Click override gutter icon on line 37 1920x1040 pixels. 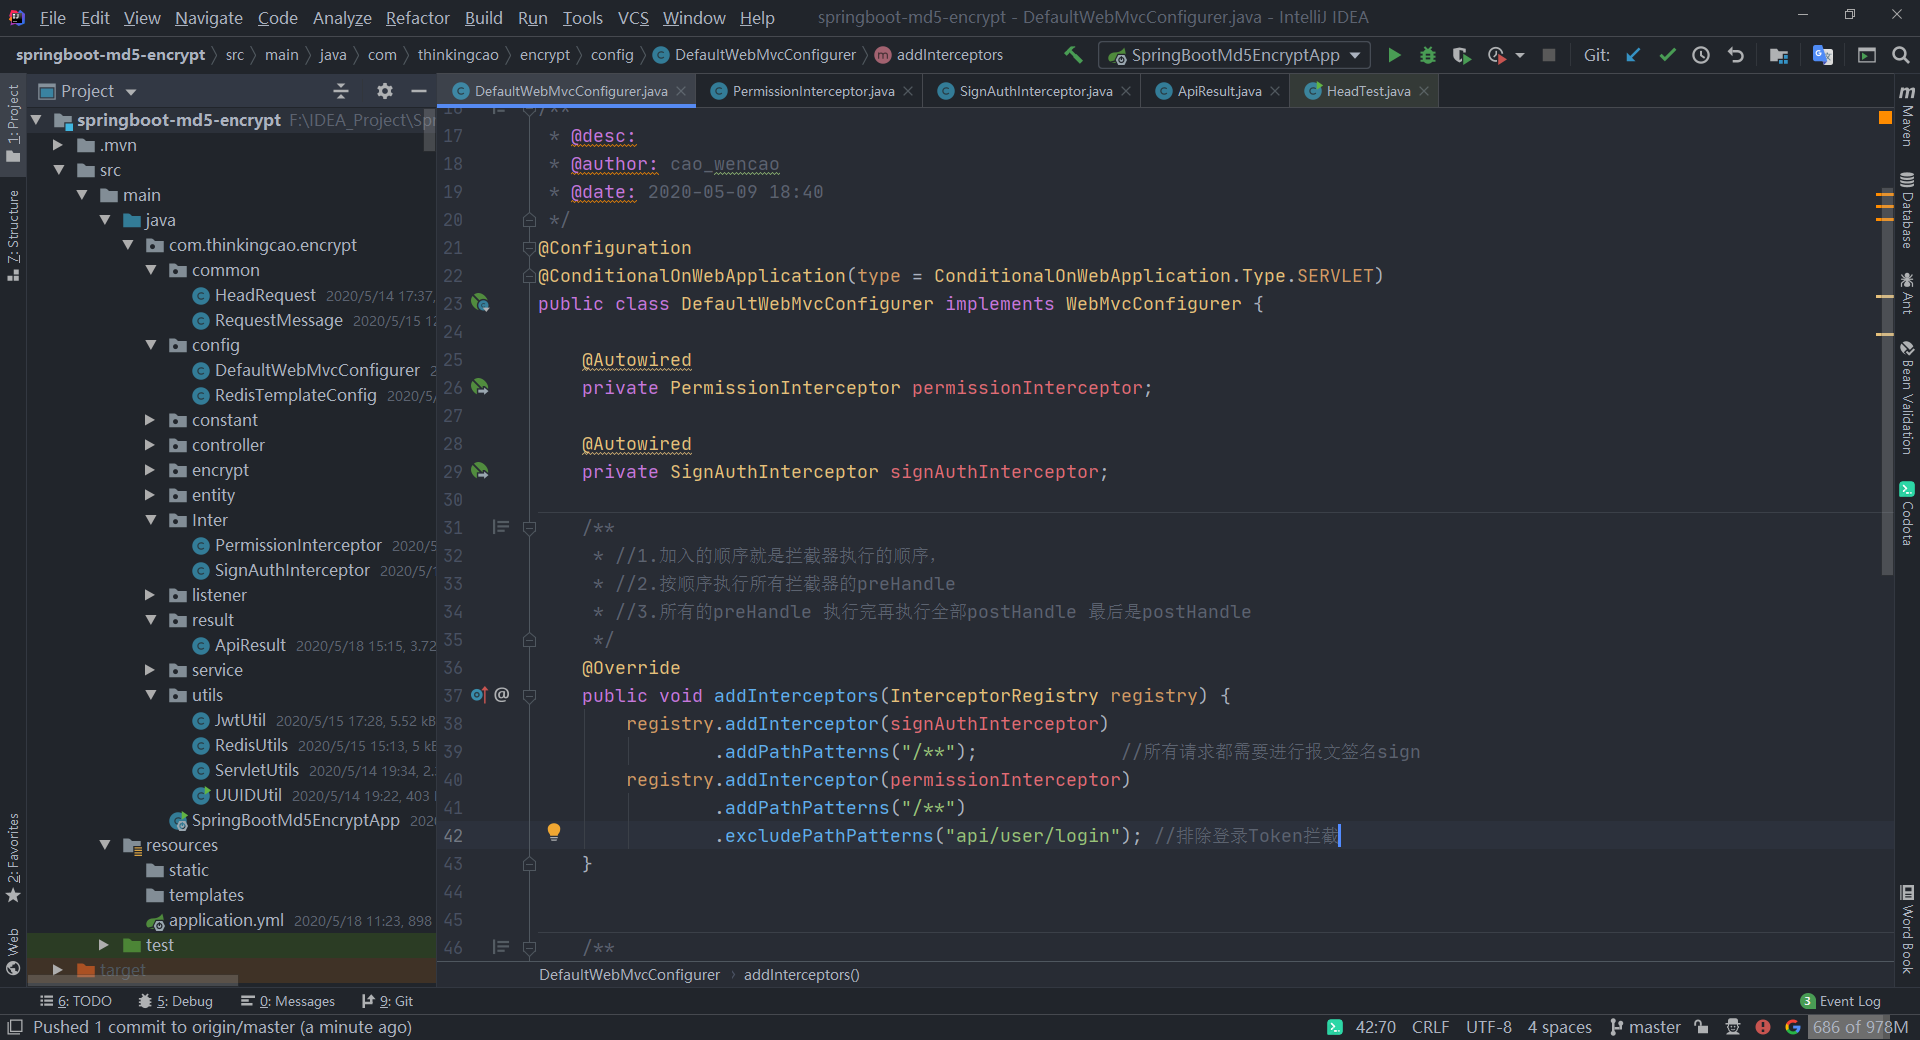479,695
